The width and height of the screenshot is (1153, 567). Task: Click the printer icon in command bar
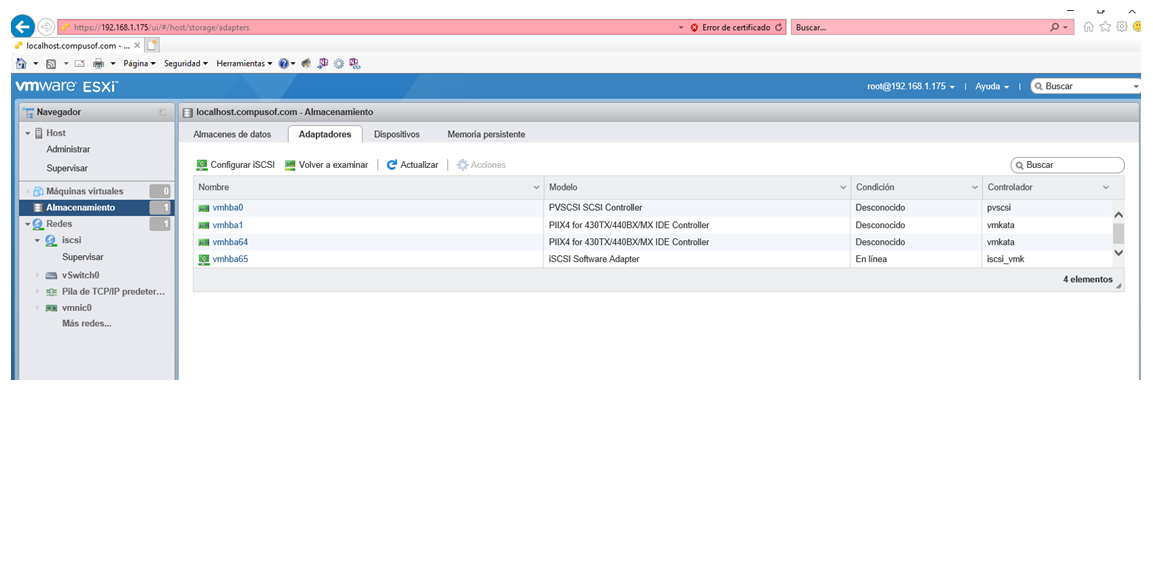click(x=98, y=63)
